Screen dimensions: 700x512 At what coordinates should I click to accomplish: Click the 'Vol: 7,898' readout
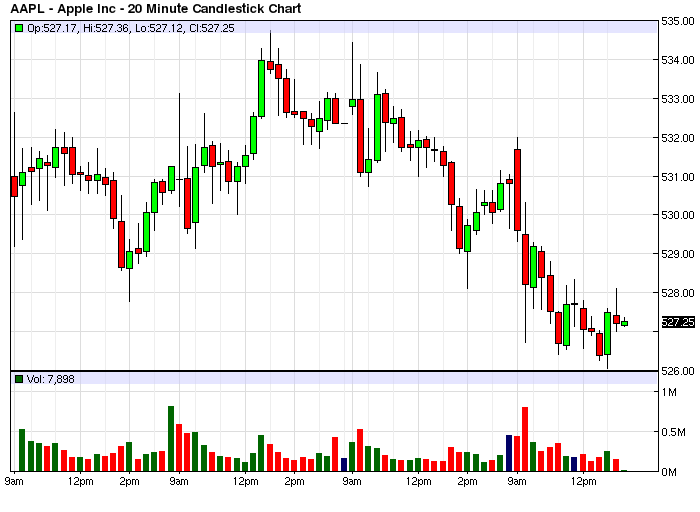50,379
